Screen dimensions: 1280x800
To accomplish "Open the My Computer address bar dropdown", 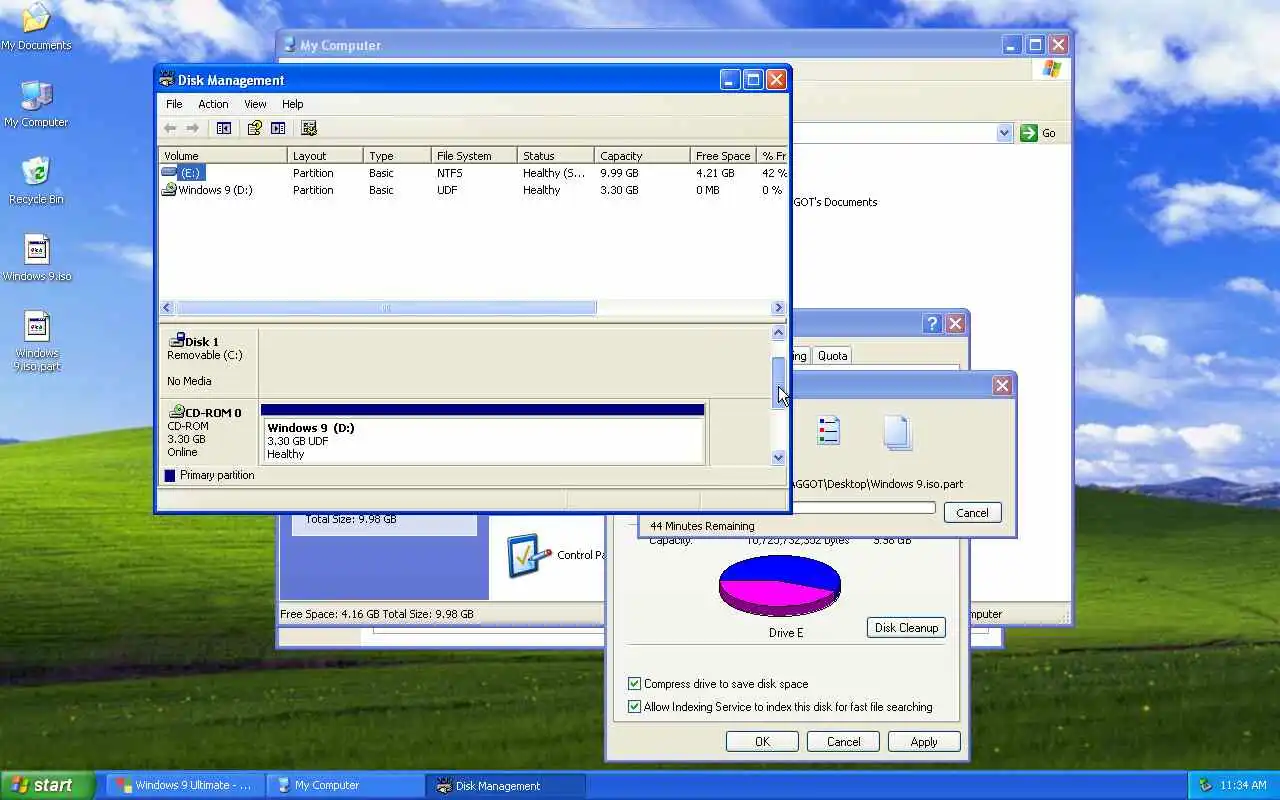I will click(1005, 133).
